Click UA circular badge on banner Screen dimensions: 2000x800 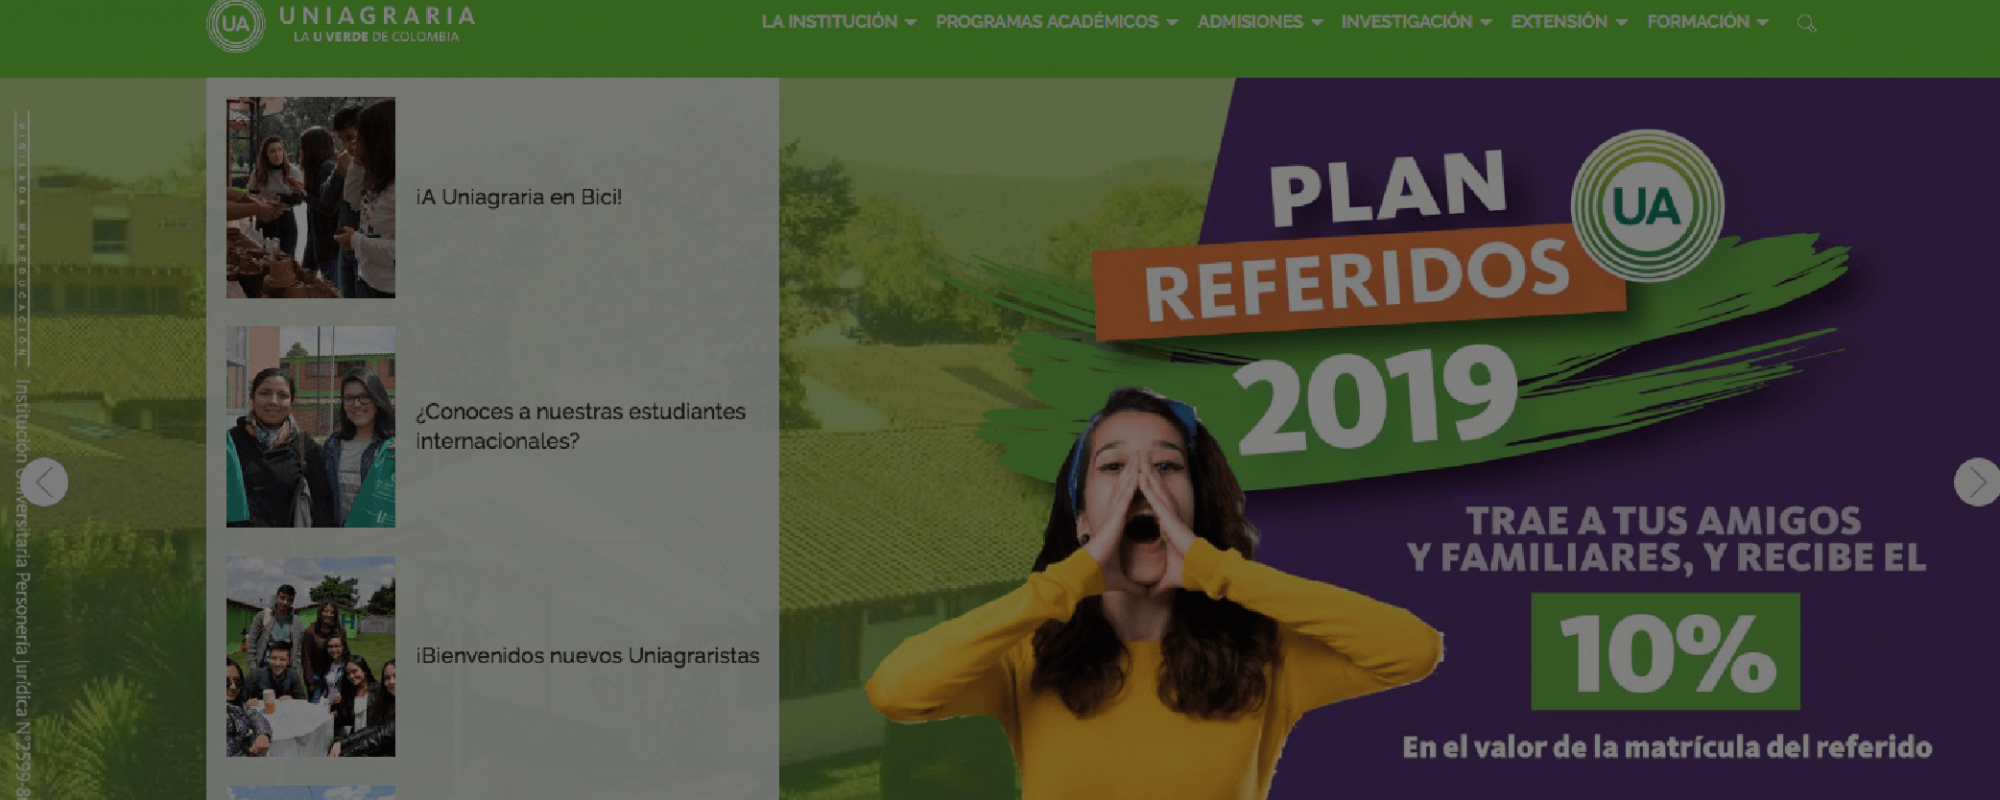1647,206
